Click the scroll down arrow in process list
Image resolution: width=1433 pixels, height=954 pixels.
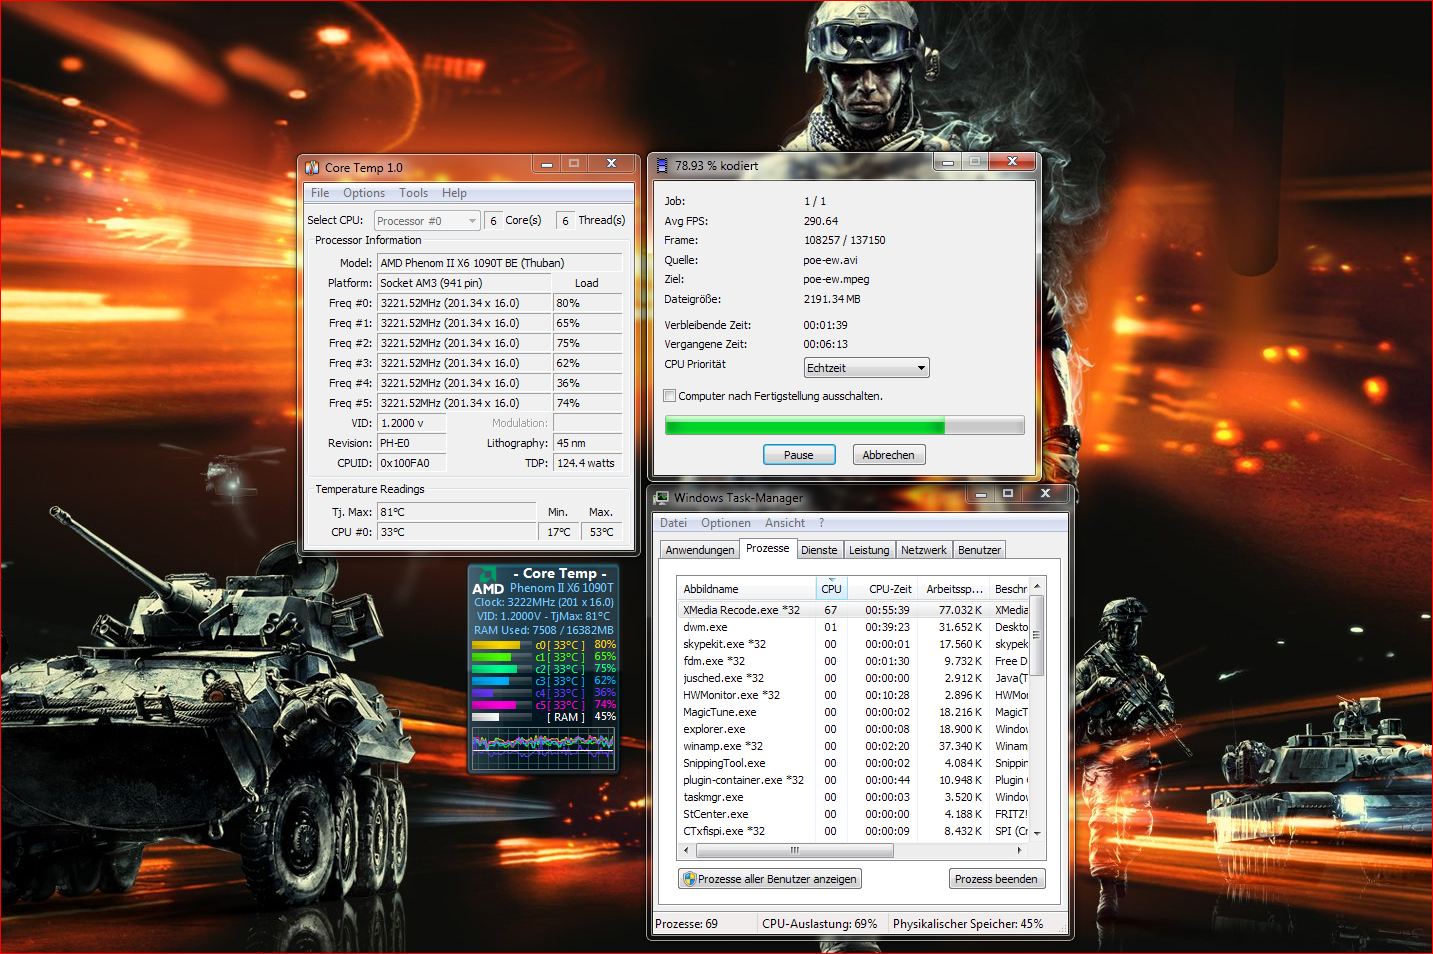[x=1037, y=833]
